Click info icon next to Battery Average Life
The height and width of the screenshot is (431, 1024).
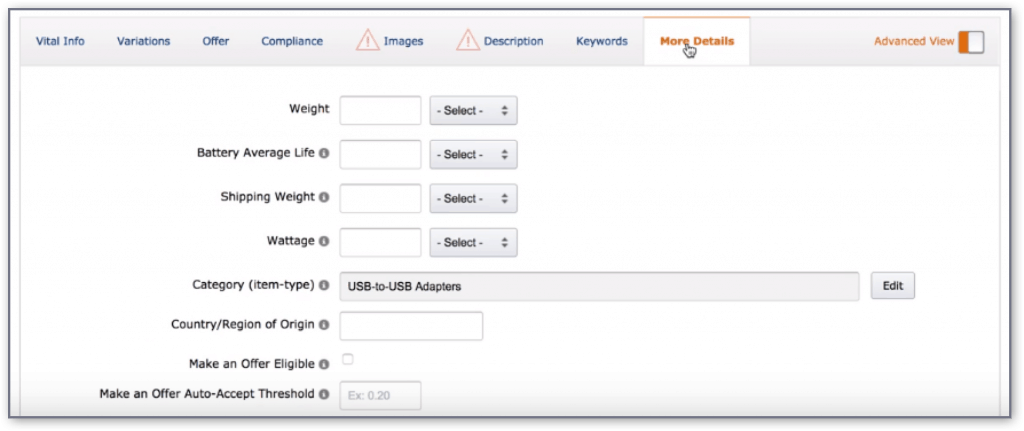coord(324,154)
